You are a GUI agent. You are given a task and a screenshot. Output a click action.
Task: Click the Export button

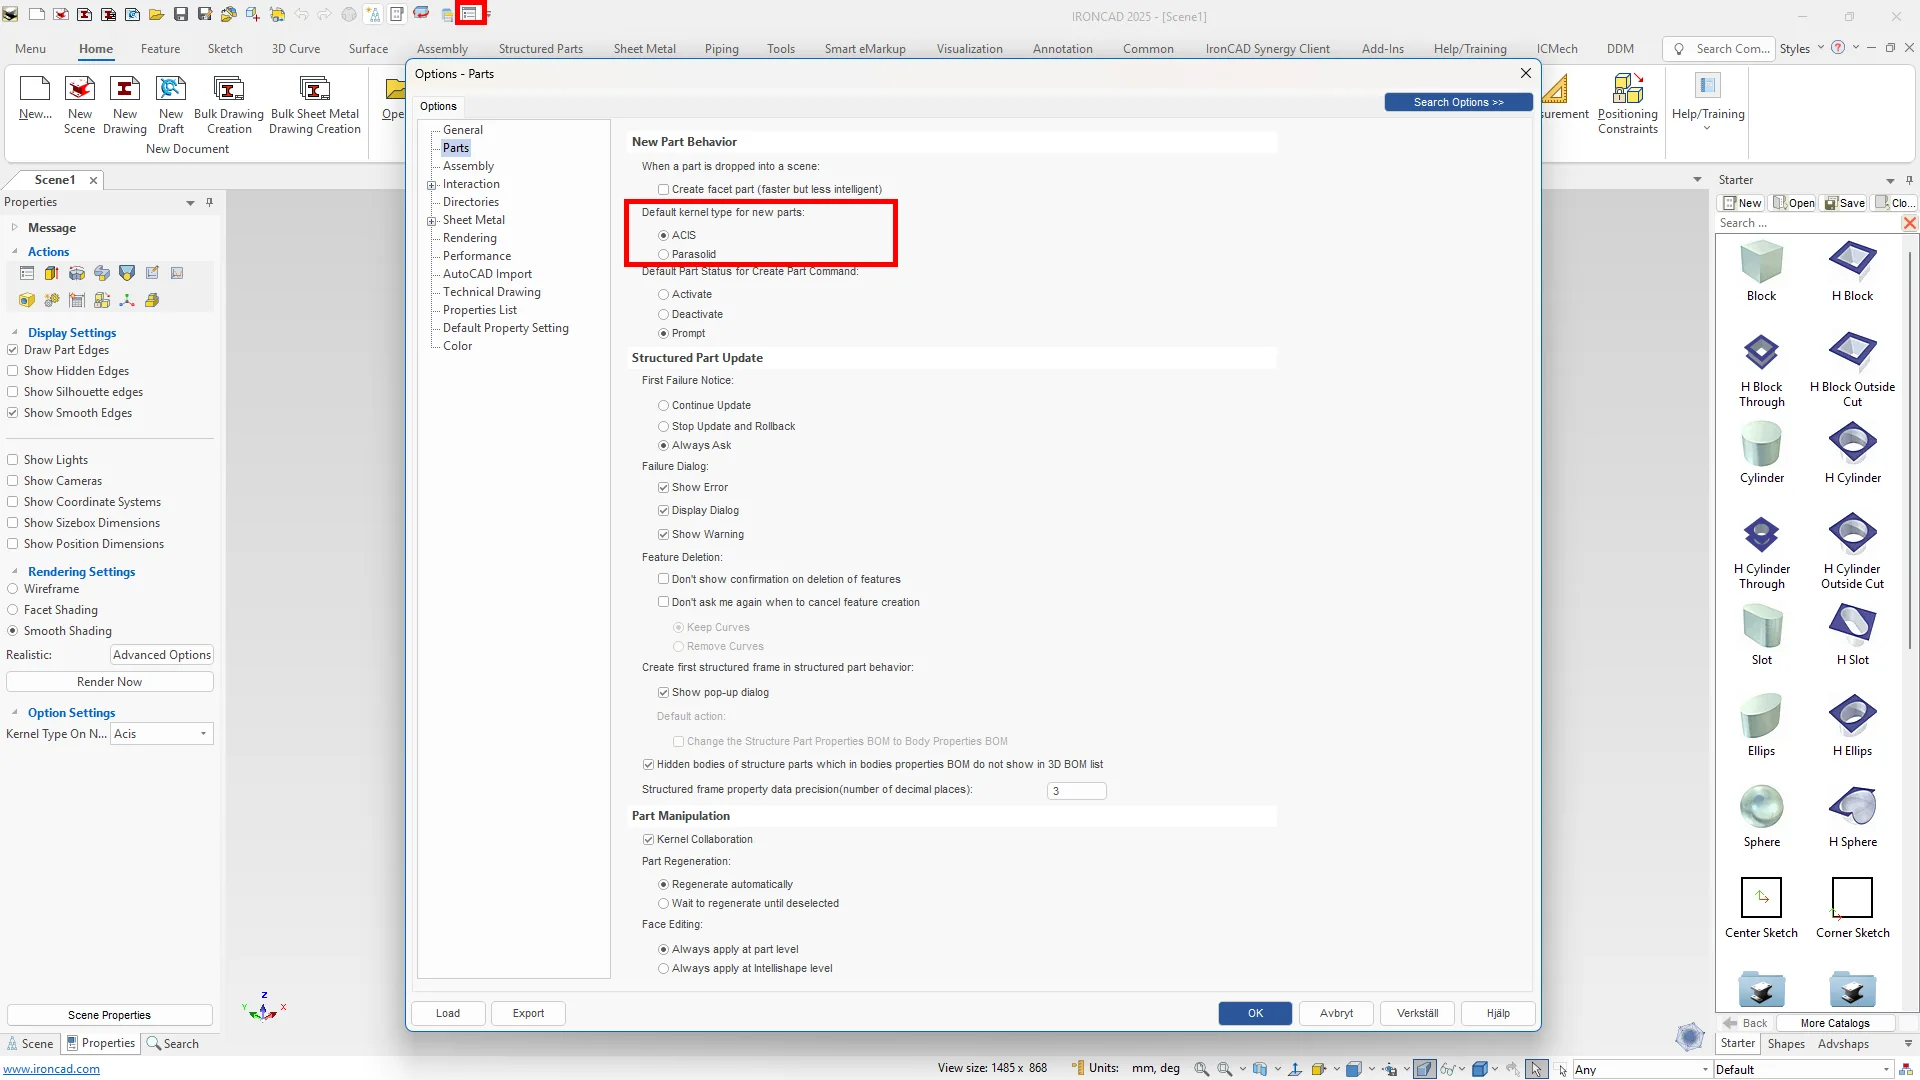528,1013
